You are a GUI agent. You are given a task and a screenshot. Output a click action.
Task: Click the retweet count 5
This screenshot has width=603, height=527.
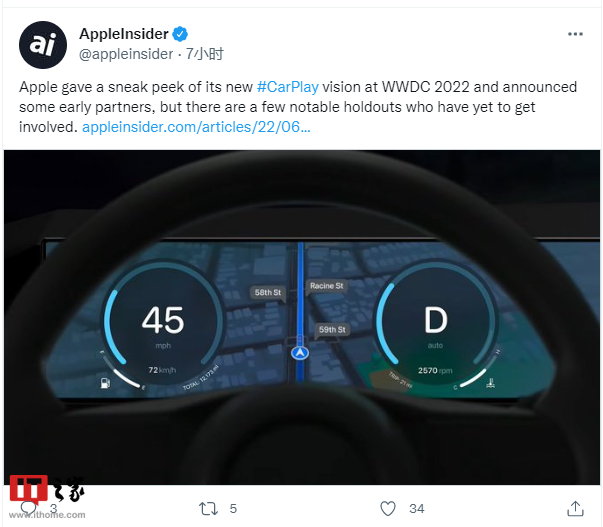click(233, 509)
